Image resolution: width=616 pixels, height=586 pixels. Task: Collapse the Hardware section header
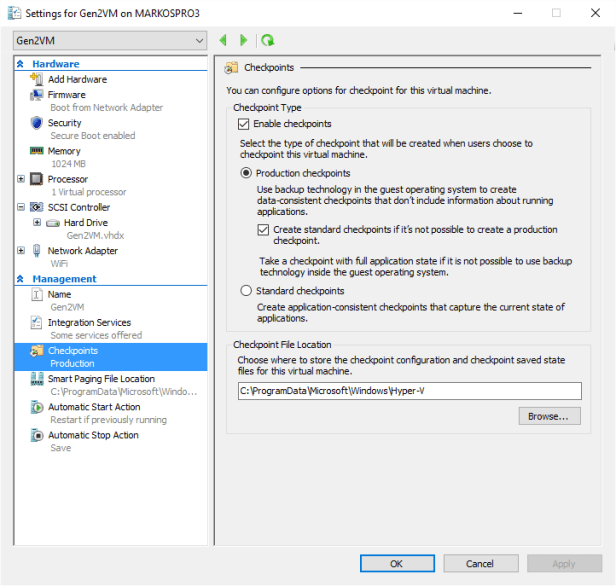[21, 64]
